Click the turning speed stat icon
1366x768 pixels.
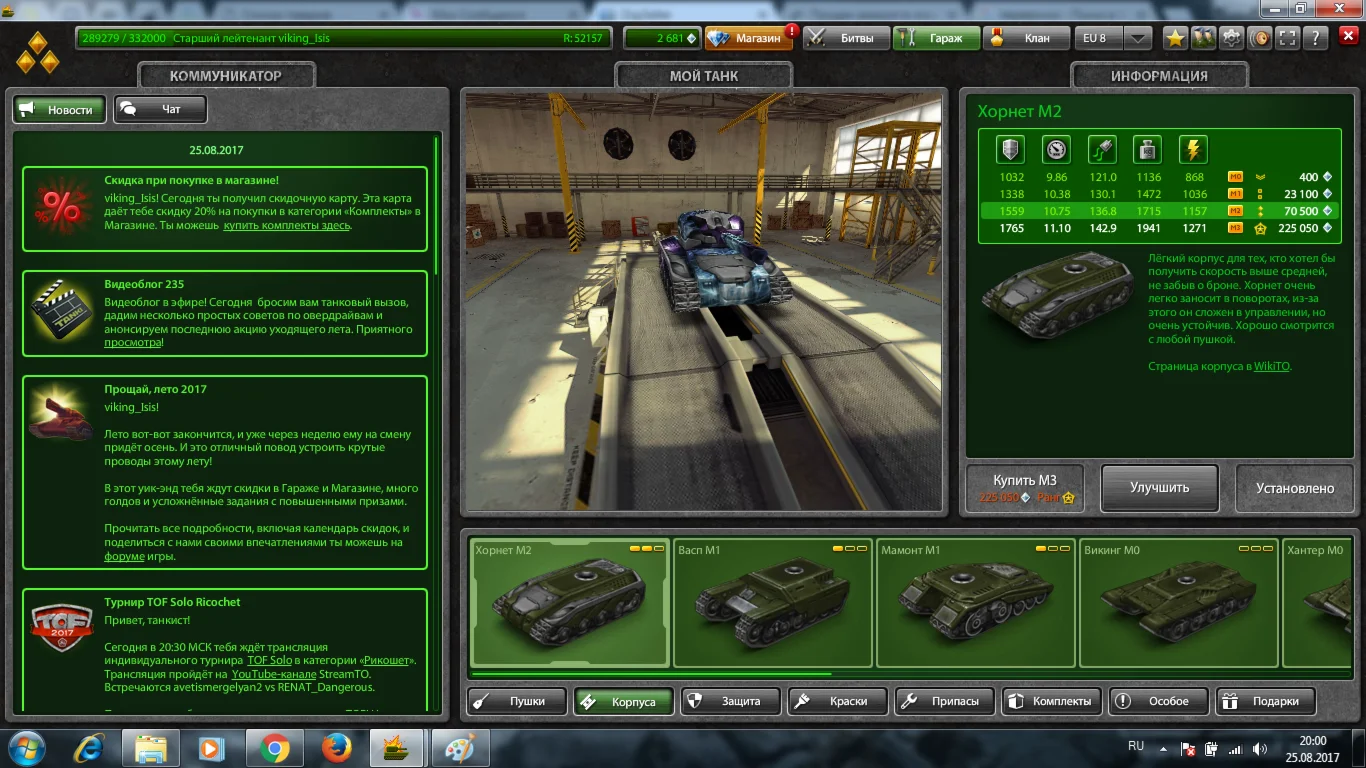pos(1102,150)
